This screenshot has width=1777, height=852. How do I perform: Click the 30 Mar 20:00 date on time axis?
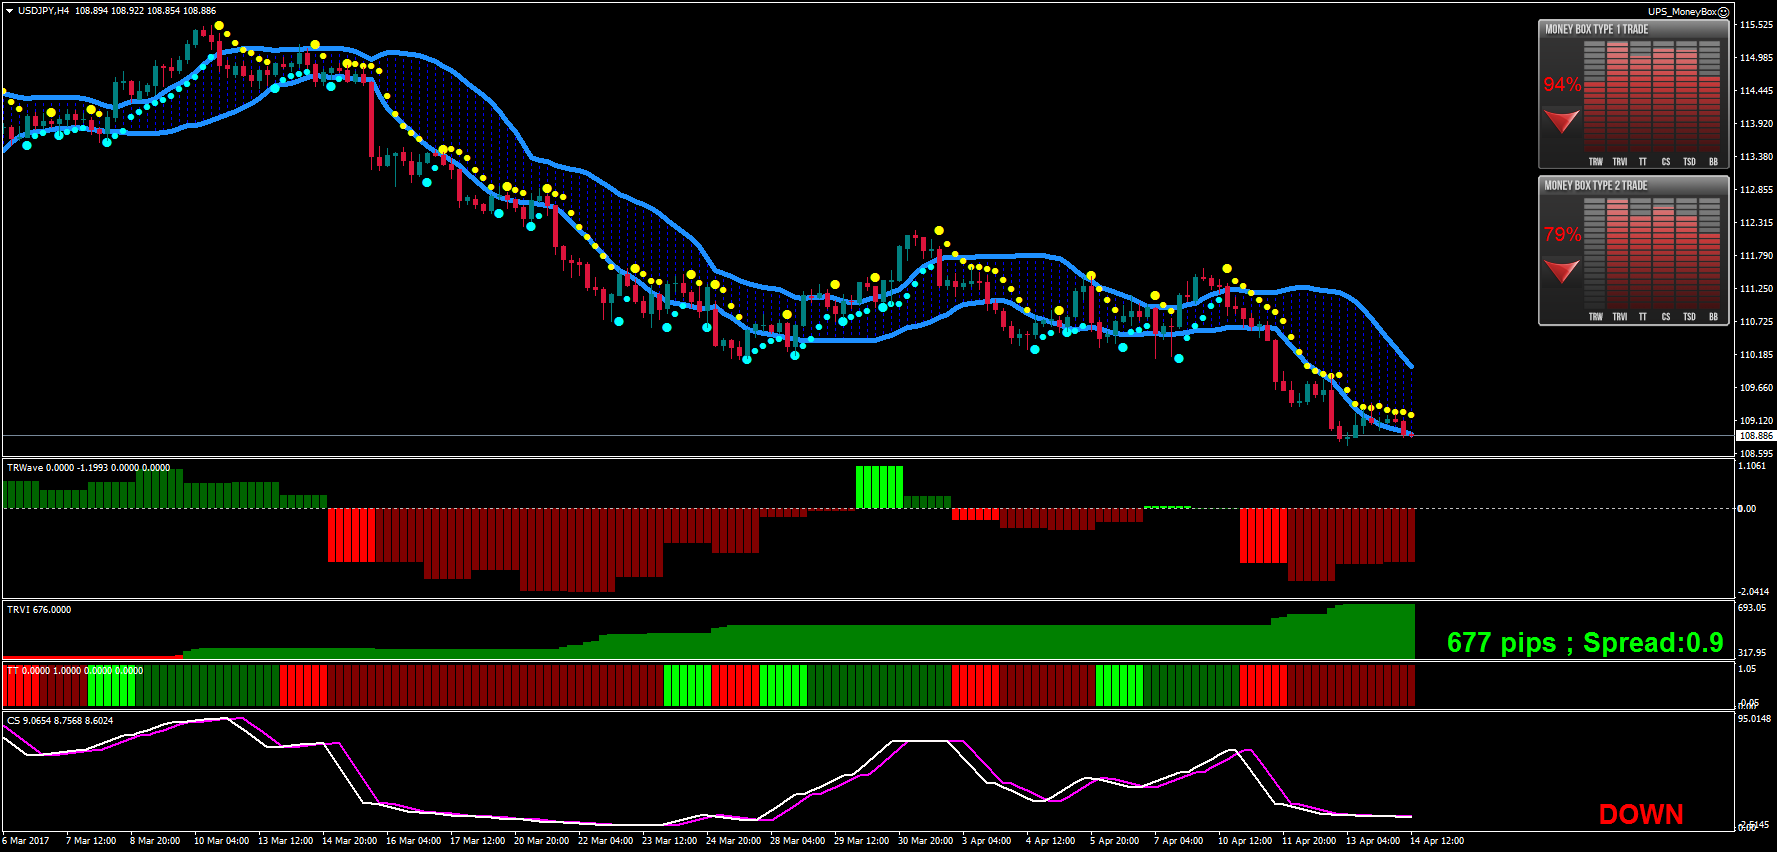[x=925, y=841]
